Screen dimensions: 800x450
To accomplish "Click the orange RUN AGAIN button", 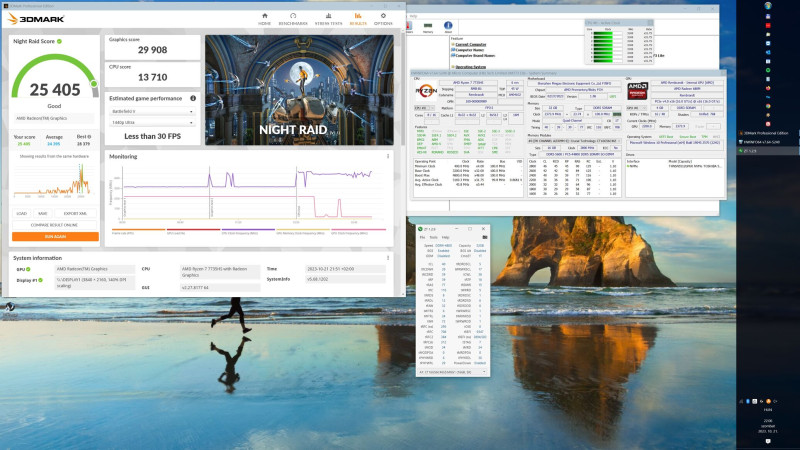I will point(55,237).
